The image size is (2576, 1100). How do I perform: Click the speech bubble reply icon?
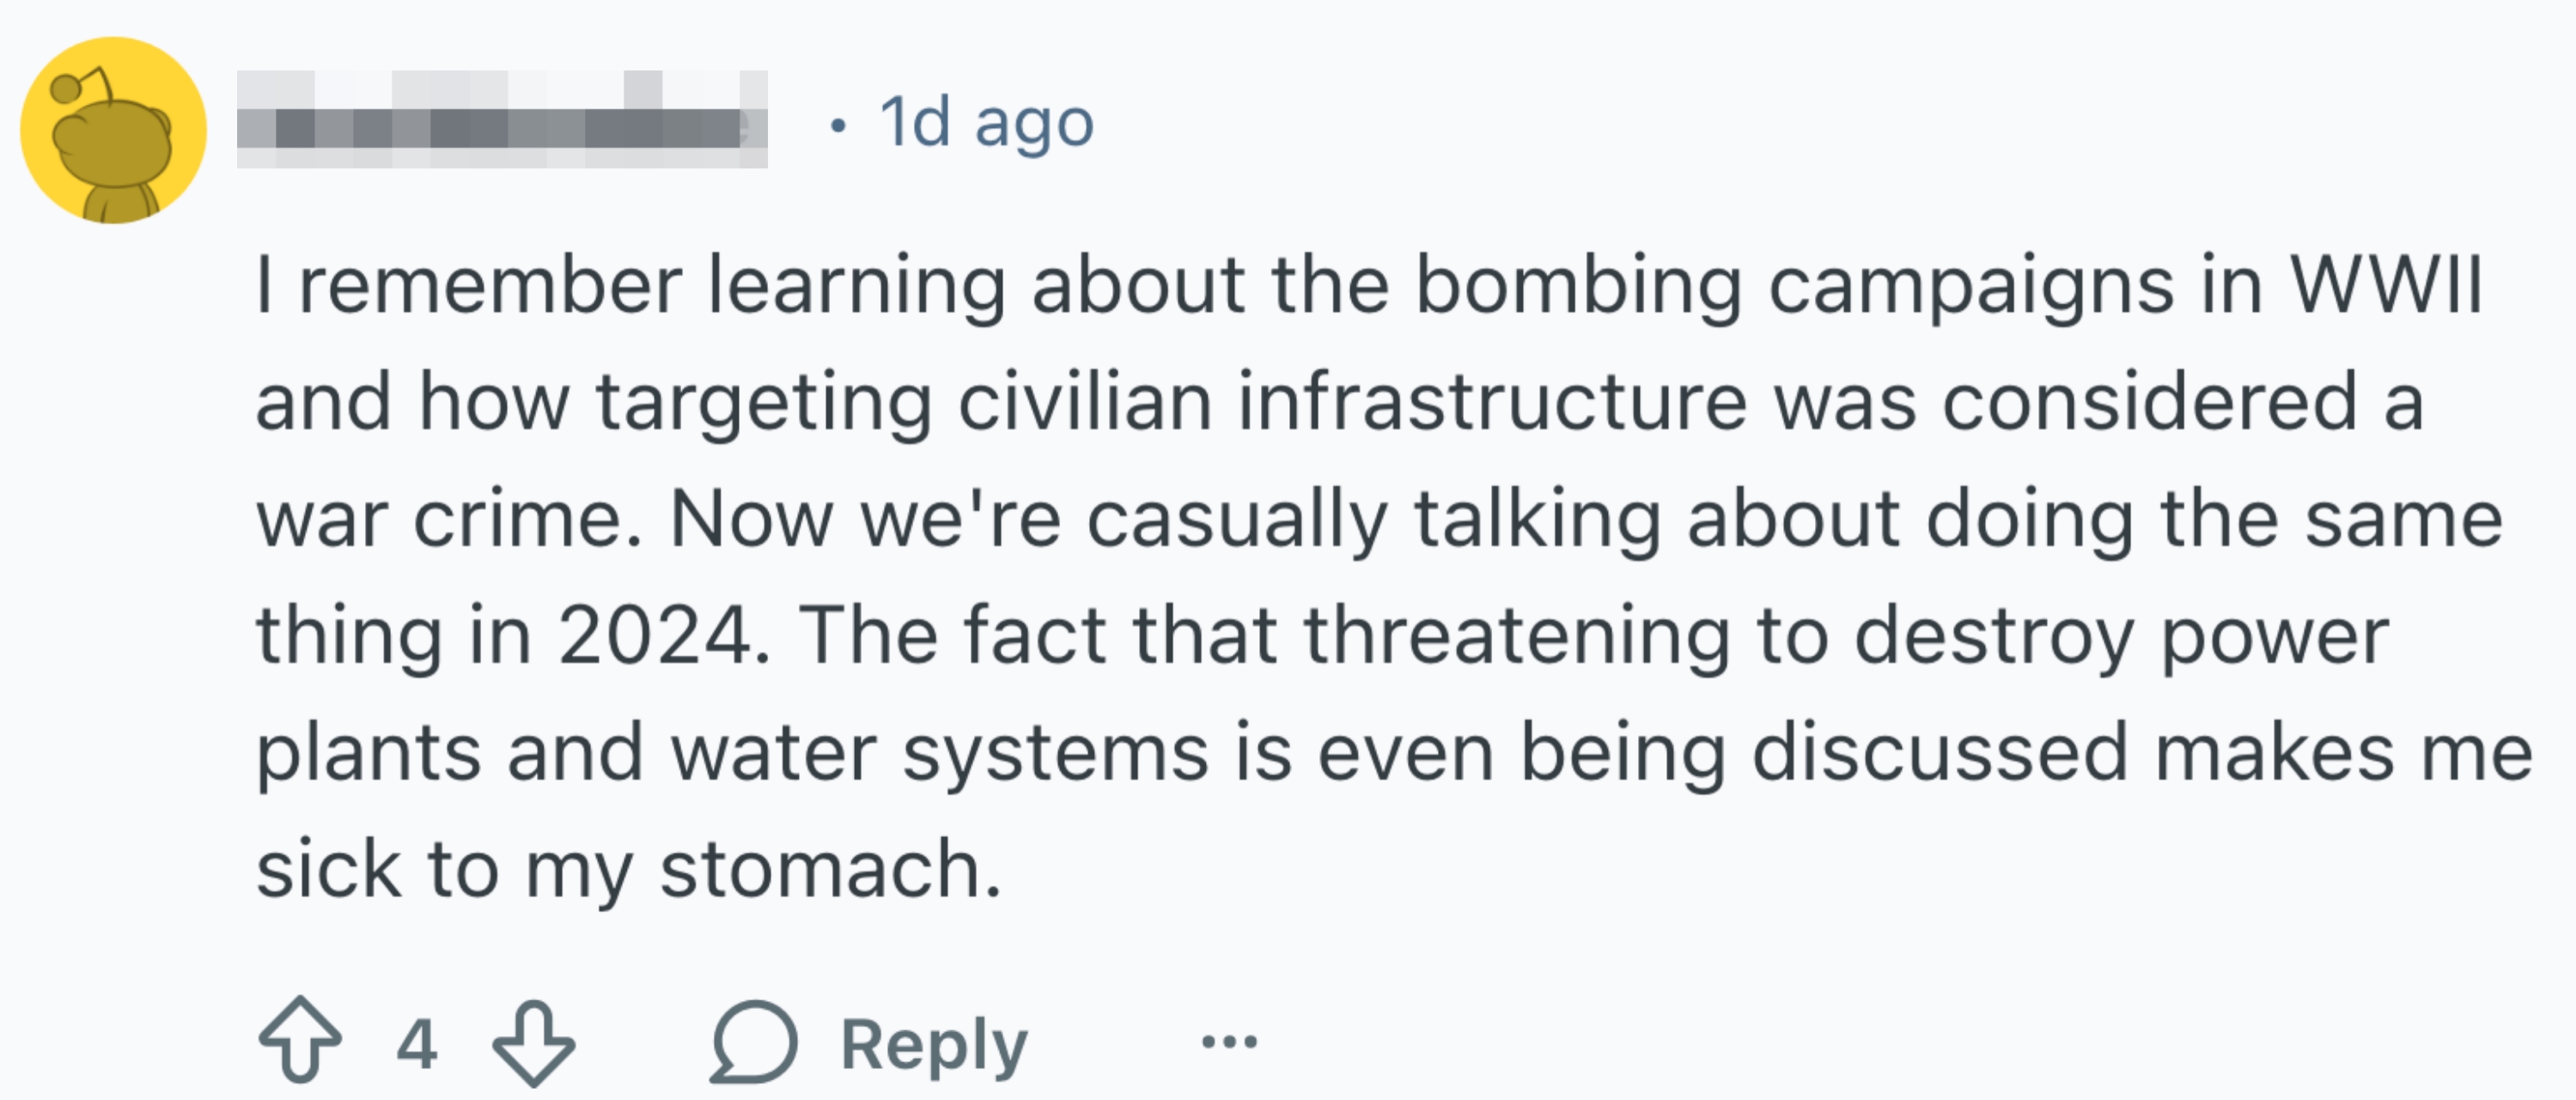754,1042
